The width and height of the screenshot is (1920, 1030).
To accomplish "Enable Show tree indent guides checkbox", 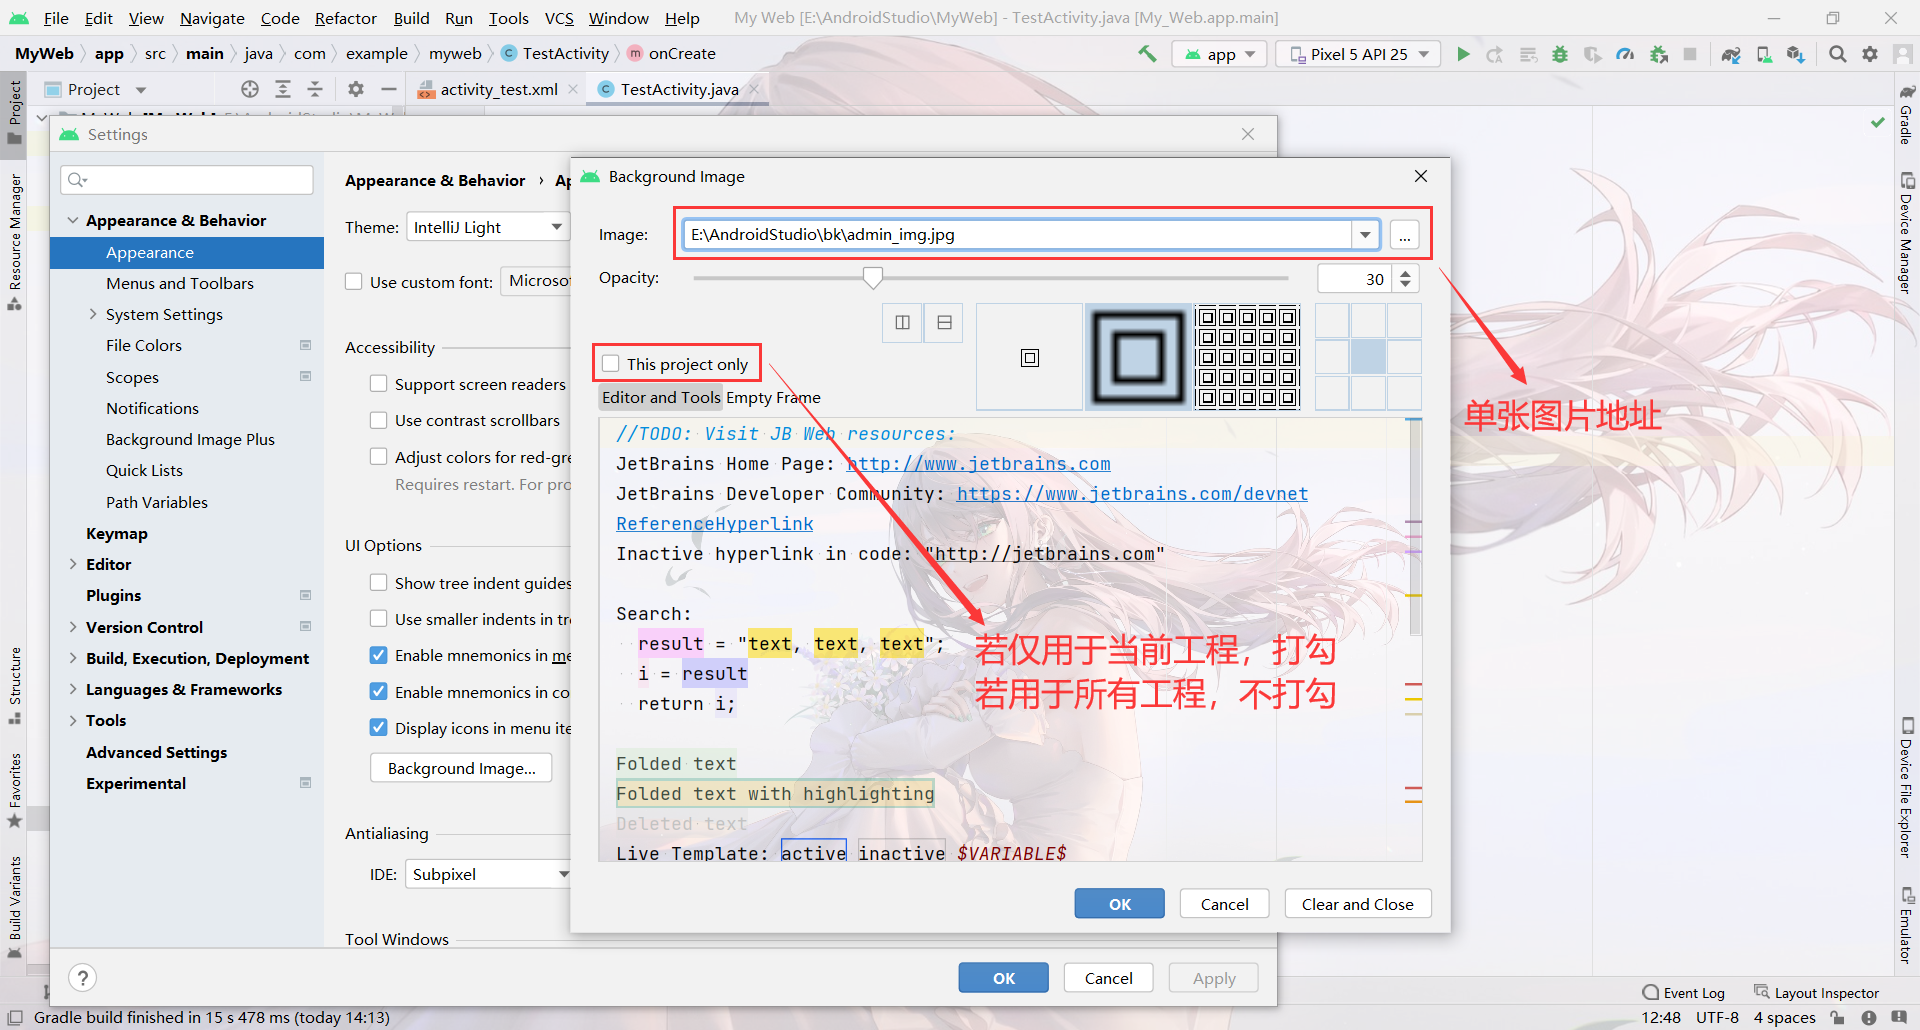I will (x=379, y=583).
